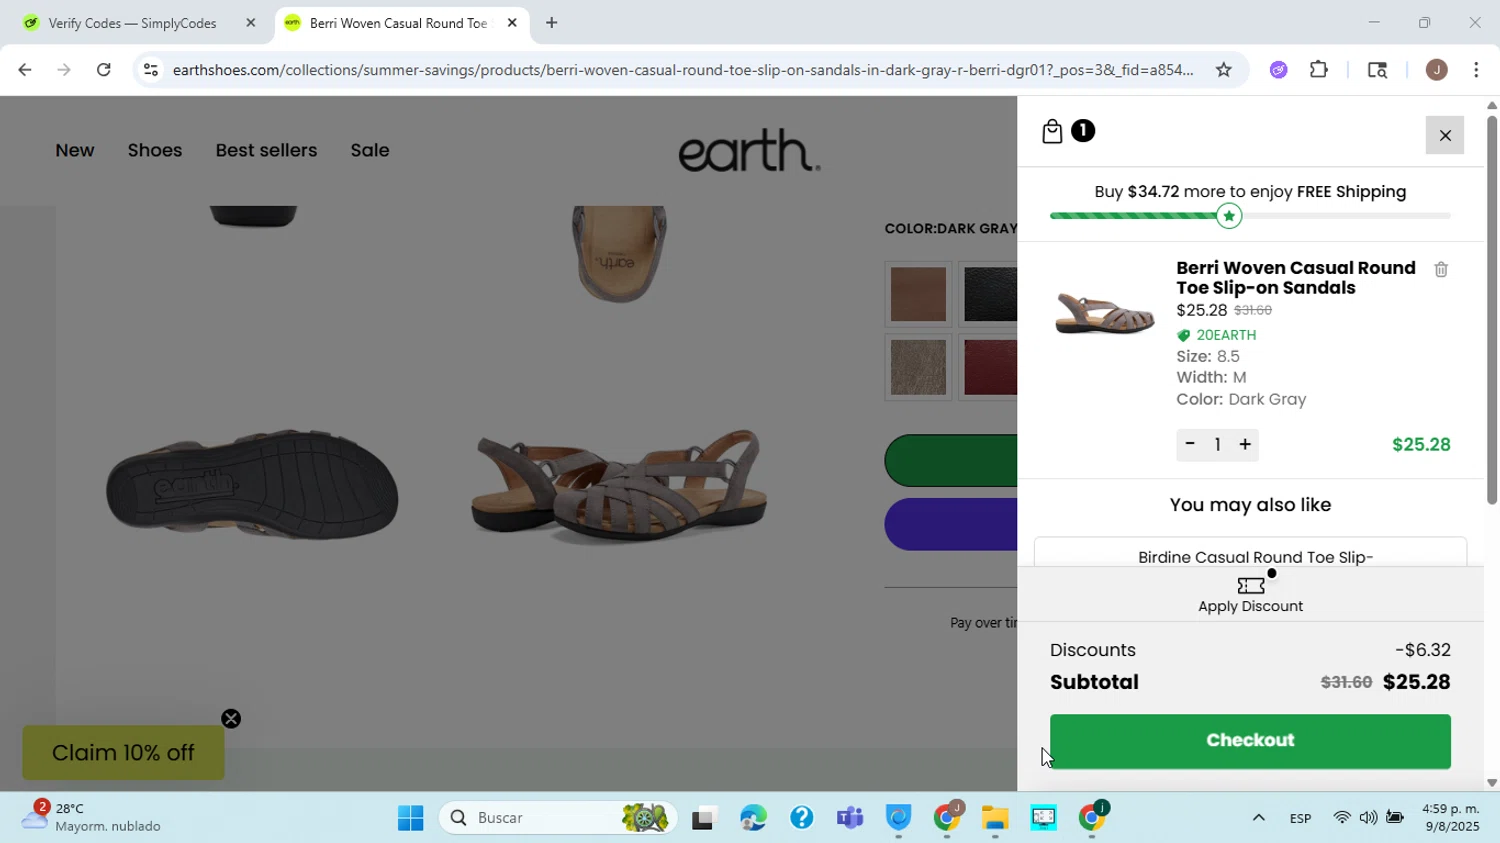
Task: Increase quantity with plus button
Action: coord(1245,444)
